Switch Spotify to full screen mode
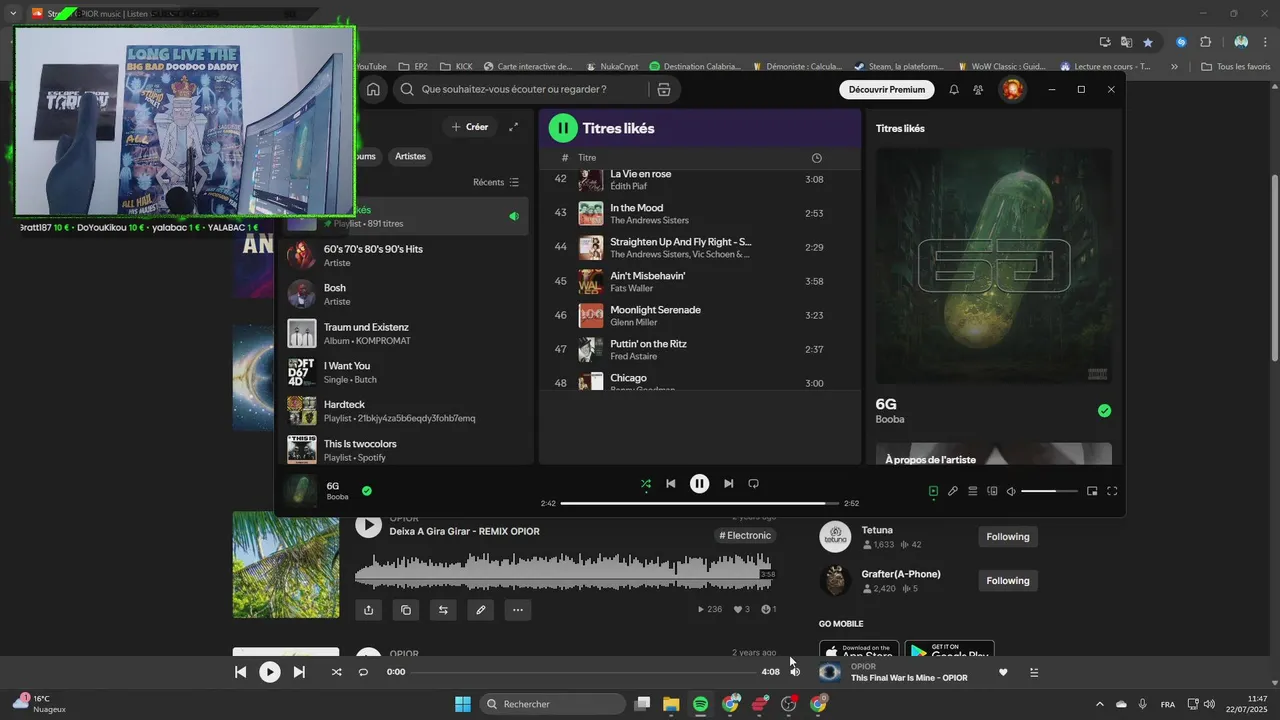The width and height of the screenshot is (1280, 720). [x=1112, y=491]
